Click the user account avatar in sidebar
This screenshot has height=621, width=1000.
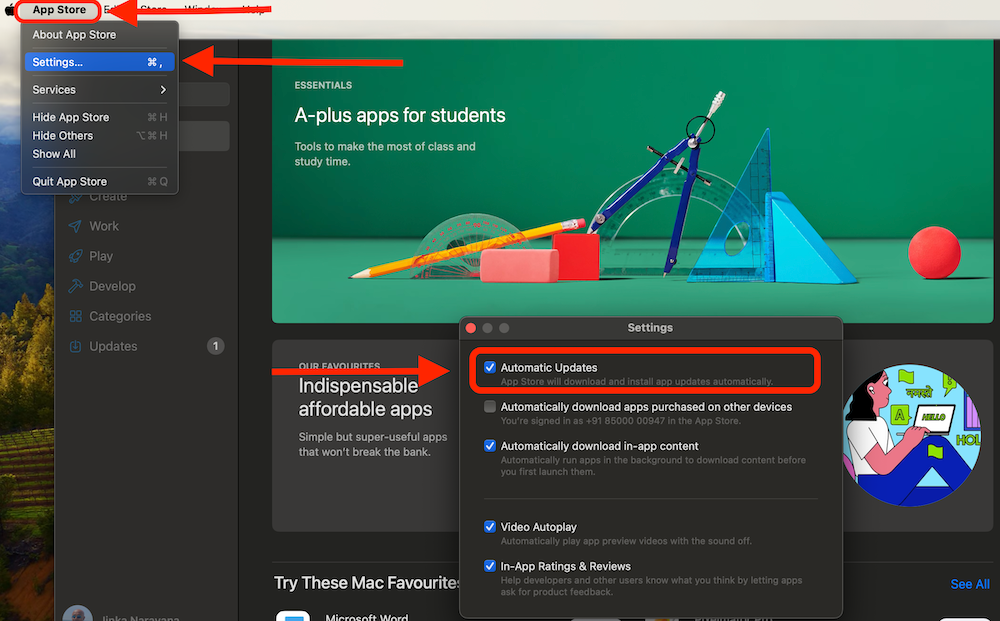(78, 615)
